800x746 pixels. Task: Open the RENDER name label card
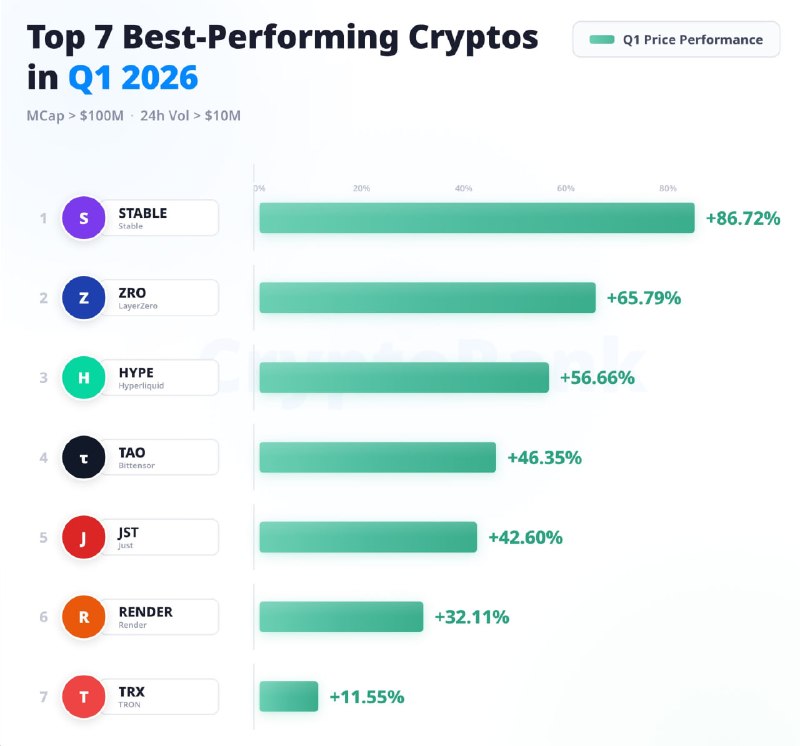pyautogui.click(x=159, y=617)
